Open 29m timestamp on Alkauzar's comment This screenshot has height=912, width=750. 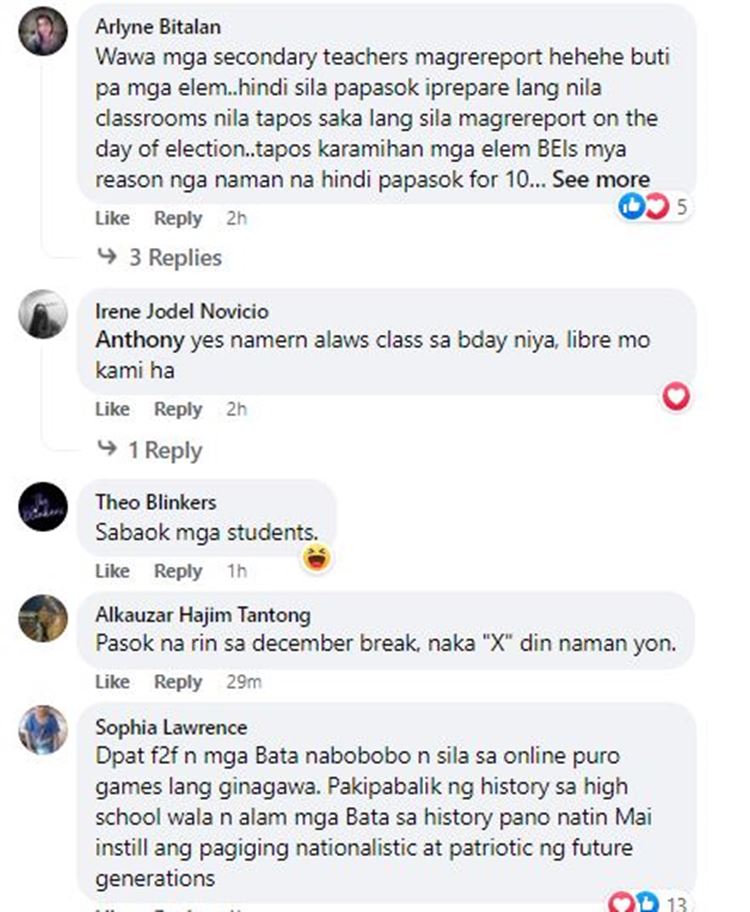[x=244, y=682]
